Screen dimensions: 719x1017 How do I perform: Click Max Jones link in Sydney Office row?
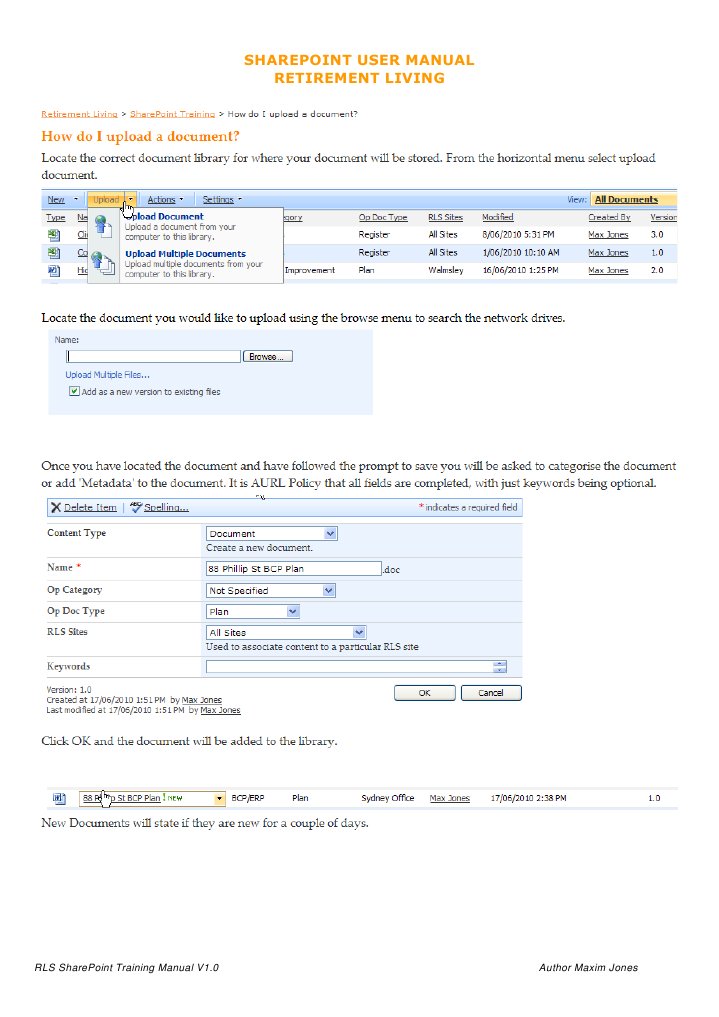click(x=449, y=798)
